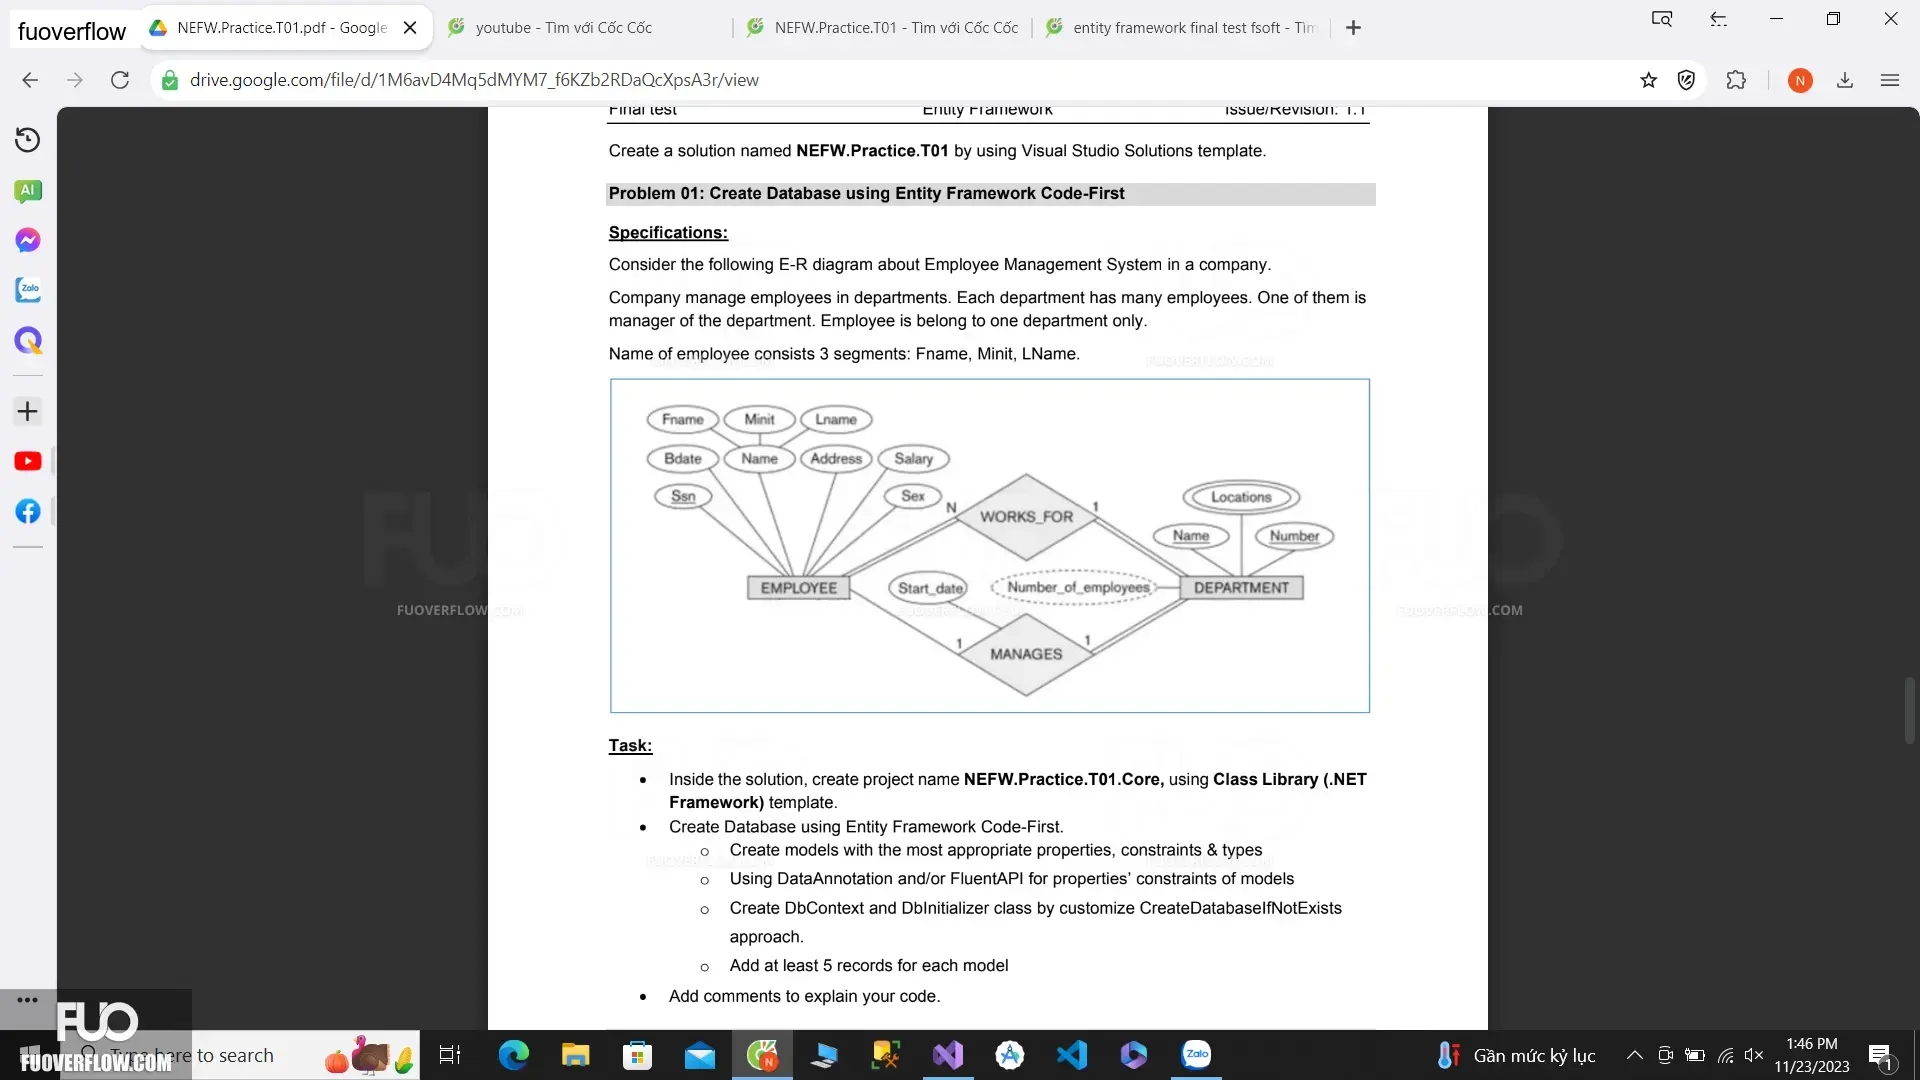This screenshot has width=1920, height=1080.
Task: Click the Problem 01 heading text
Action: coord(866,194)
